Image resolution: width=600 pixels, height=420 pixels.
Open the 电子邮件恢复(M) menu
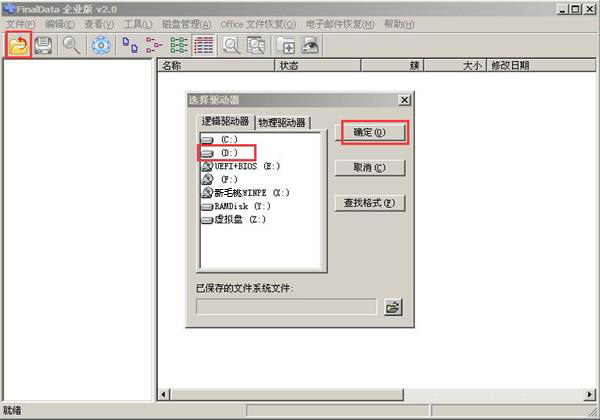point(340,24)
